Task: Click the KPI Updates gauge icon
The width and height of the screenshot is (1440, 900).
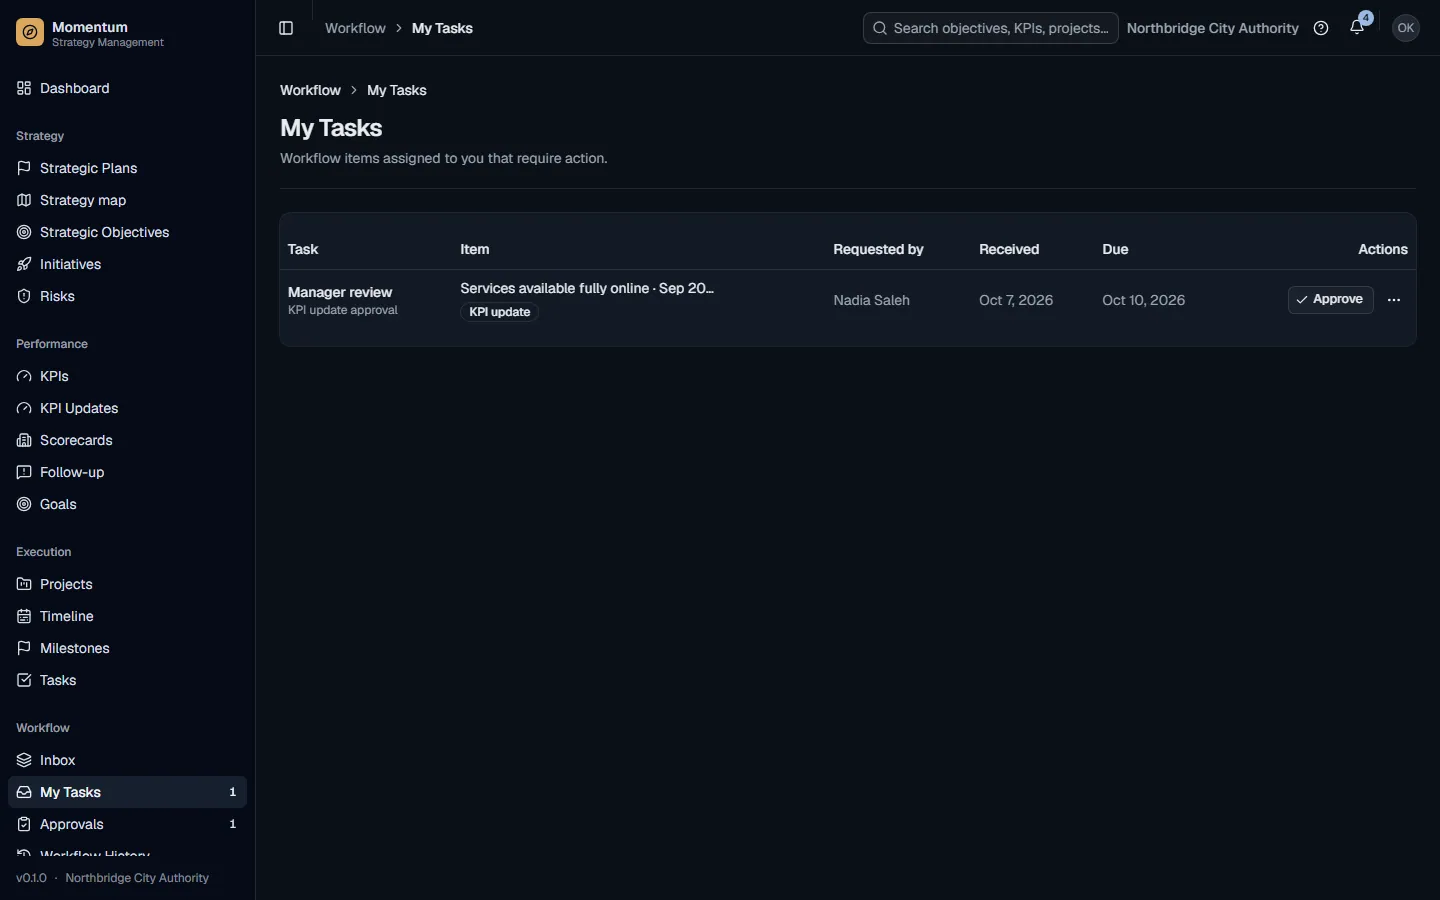Action: click(24, 408)
